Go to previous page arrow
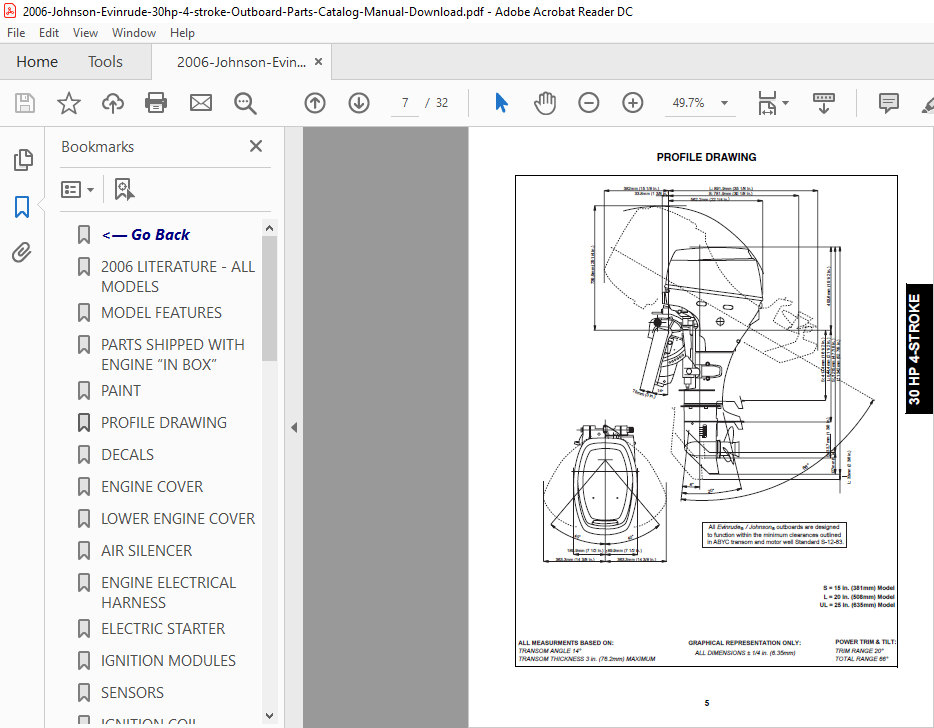Image resolution: width=934 pixels, height=728 pixels. [315, 103]
